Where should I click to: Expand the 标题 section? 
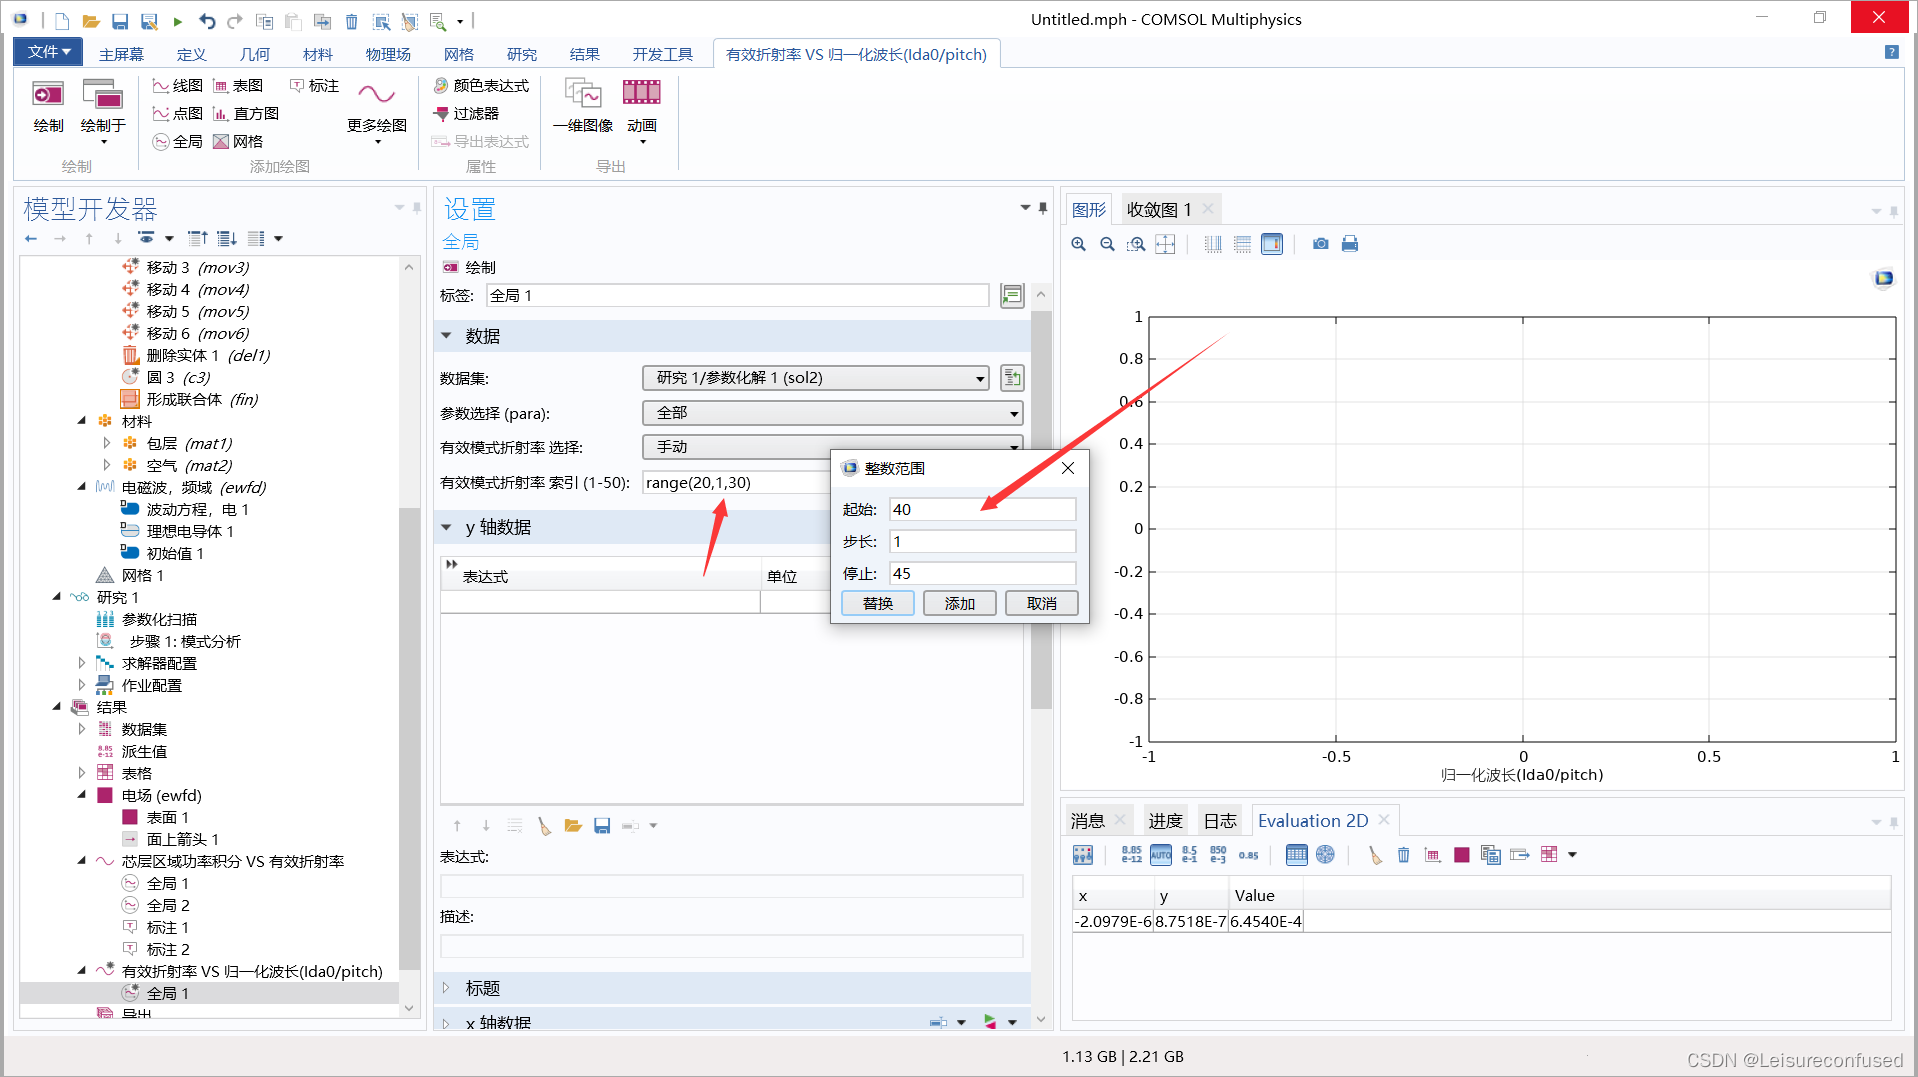point(446,988)
